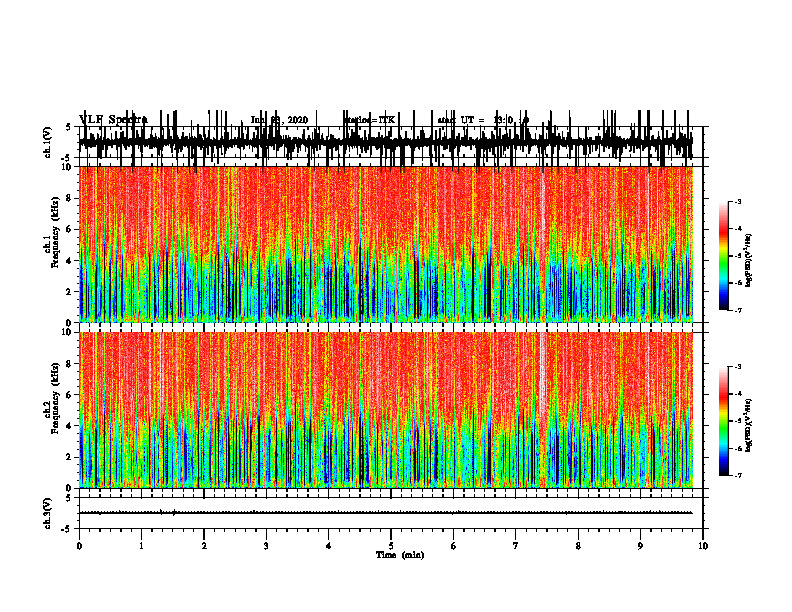Screen dimensions: 792x612
Task: Click time axis tick label '7'
Action: pyautogui.click(x=516, y=546)
